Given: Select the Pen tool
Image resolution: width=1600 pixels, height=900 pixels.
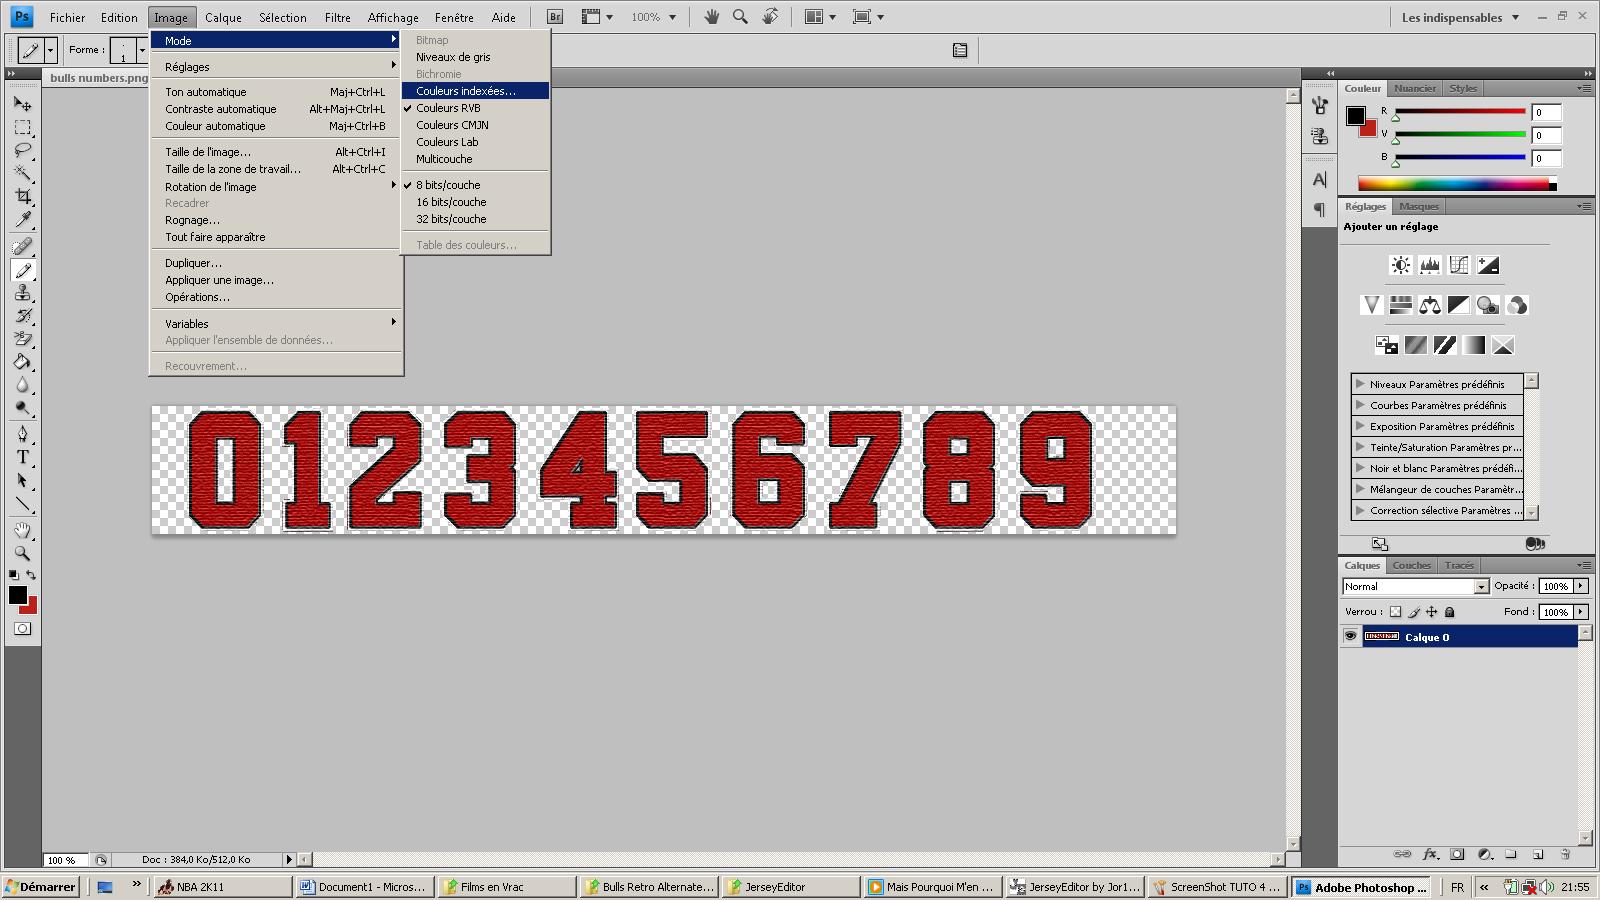Looking at the screenshot, I should (22, 434).
